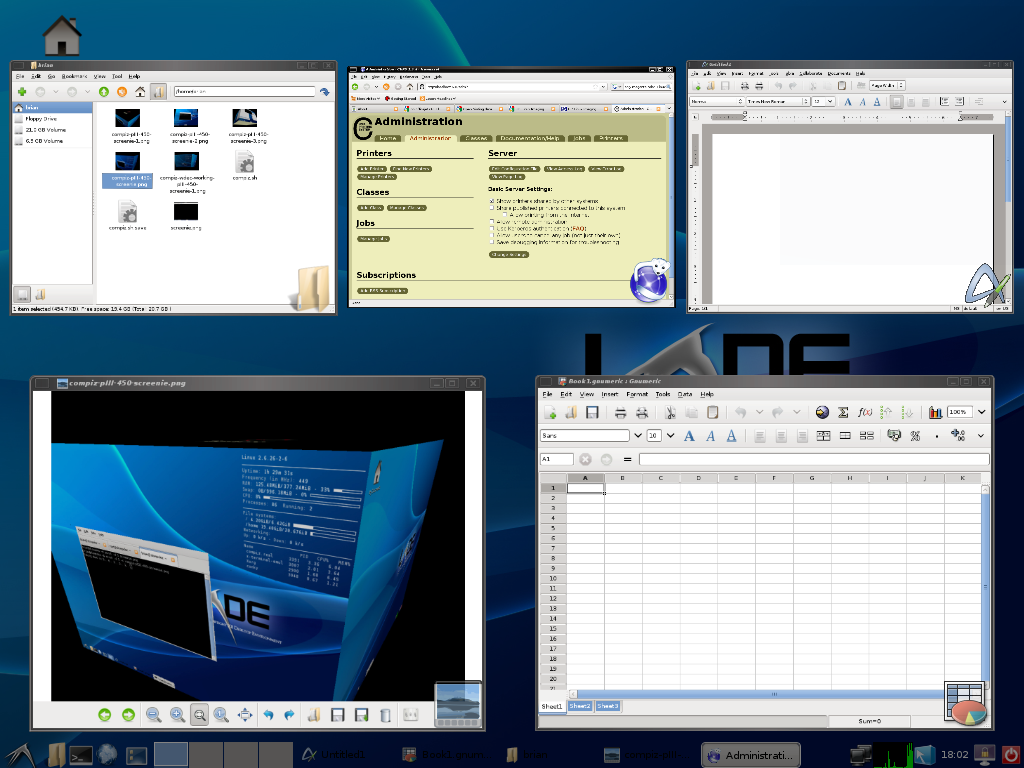
Task: Switch to the Sheet2 tab in Gnumeric
Action: click(580, 706)
